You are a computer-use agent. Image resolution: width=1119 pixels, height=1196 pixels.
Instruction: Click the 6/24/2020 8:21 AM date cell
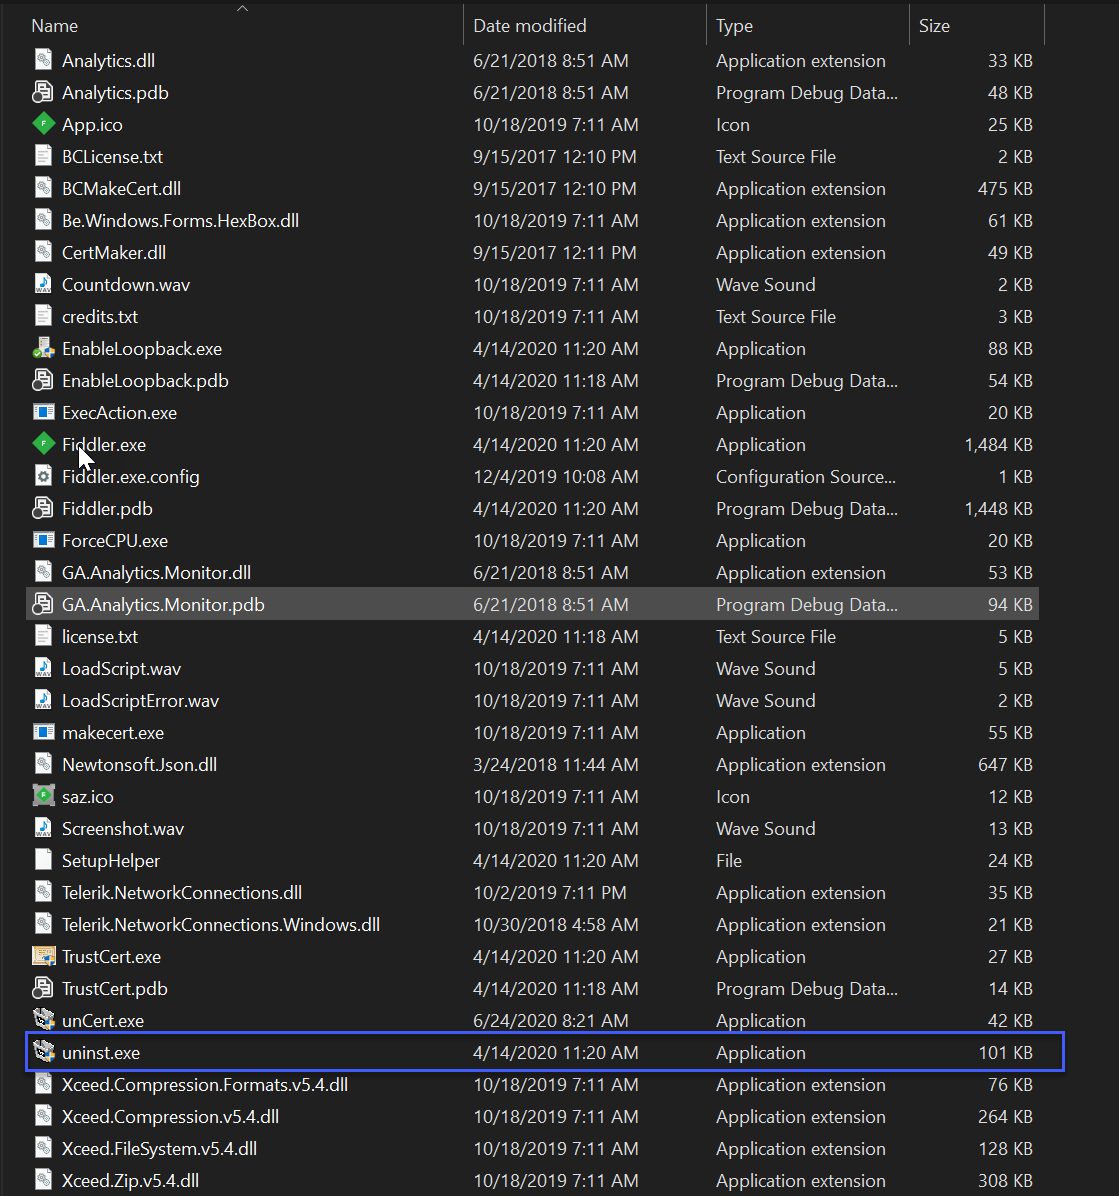point(551,1021)
